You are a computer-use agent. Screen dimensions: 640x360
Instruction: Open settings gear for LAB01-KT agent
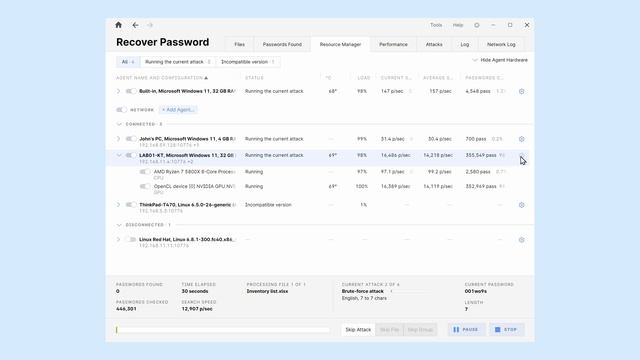pos(522,156)
